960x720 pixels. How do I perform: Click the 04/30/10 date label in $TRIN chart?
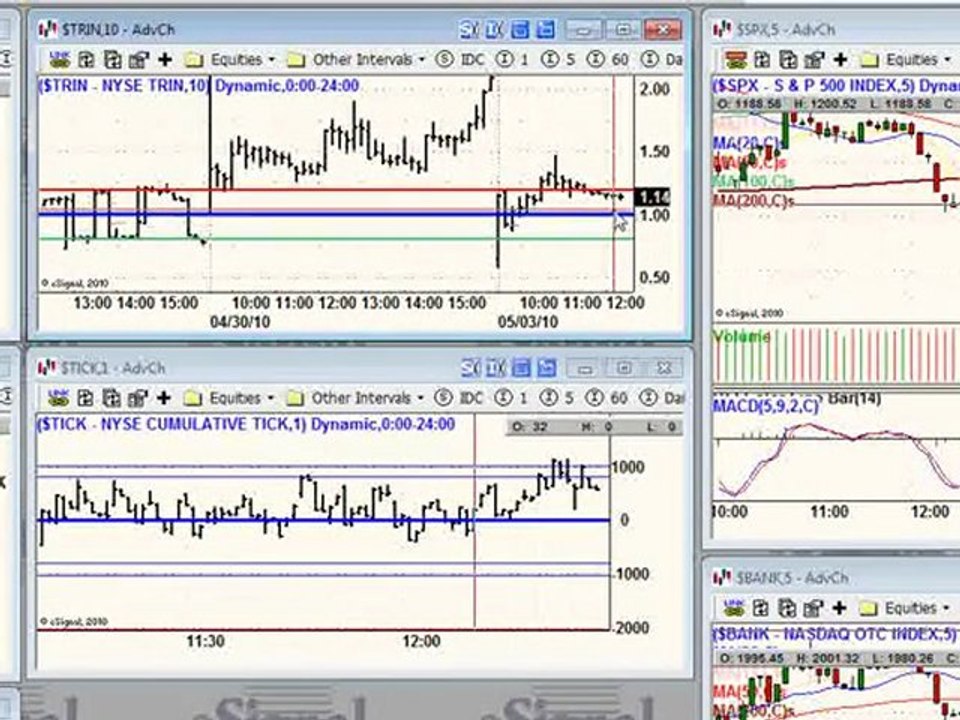[239, 322]
